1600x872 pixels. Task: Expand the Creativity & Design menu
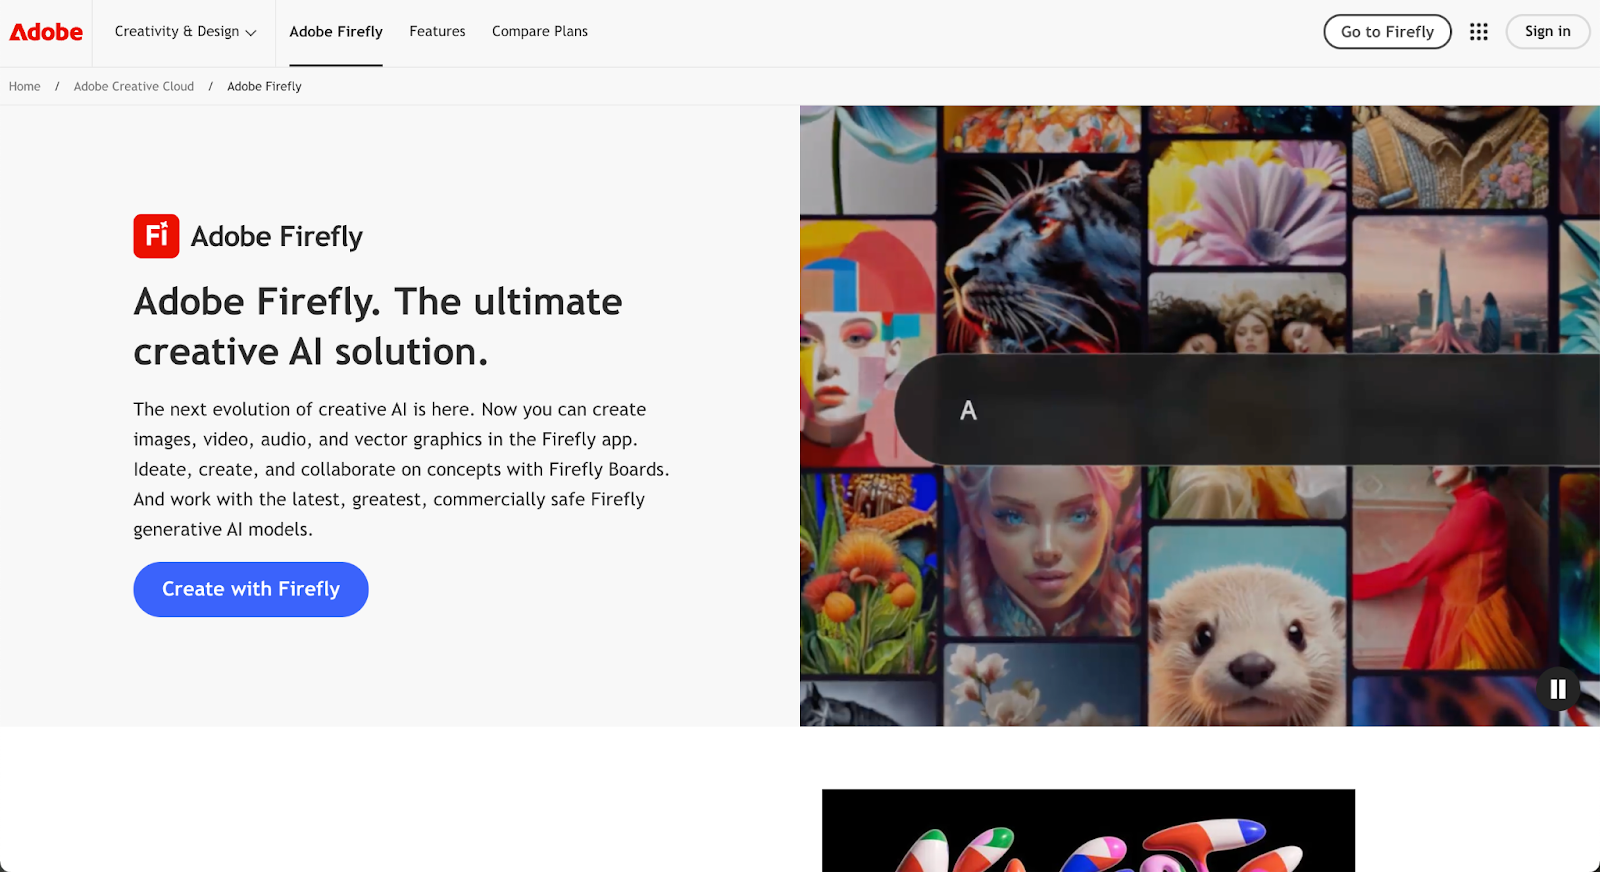[x=185, y=32]
